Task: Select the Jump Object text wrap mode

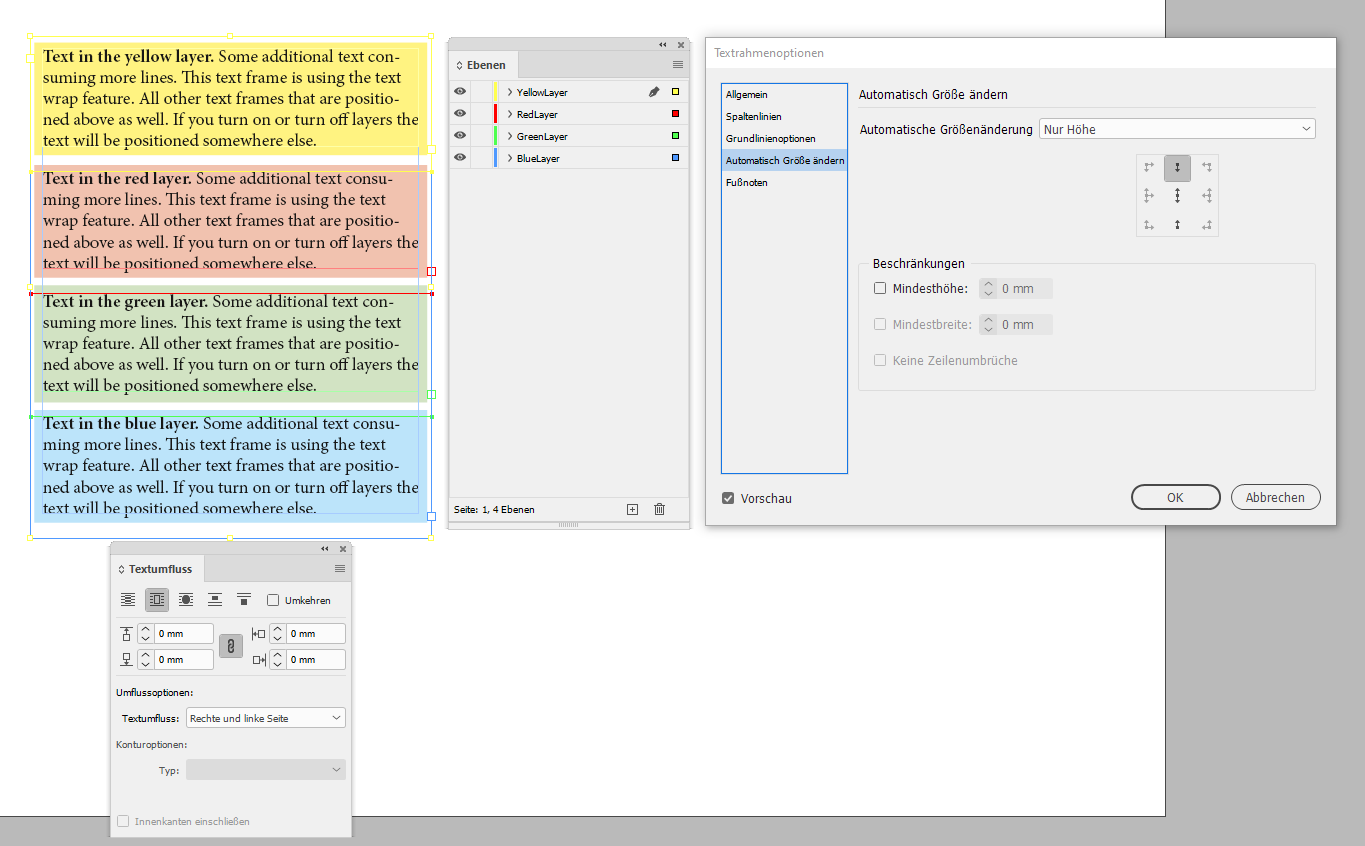Action: (x=215, y=599)
